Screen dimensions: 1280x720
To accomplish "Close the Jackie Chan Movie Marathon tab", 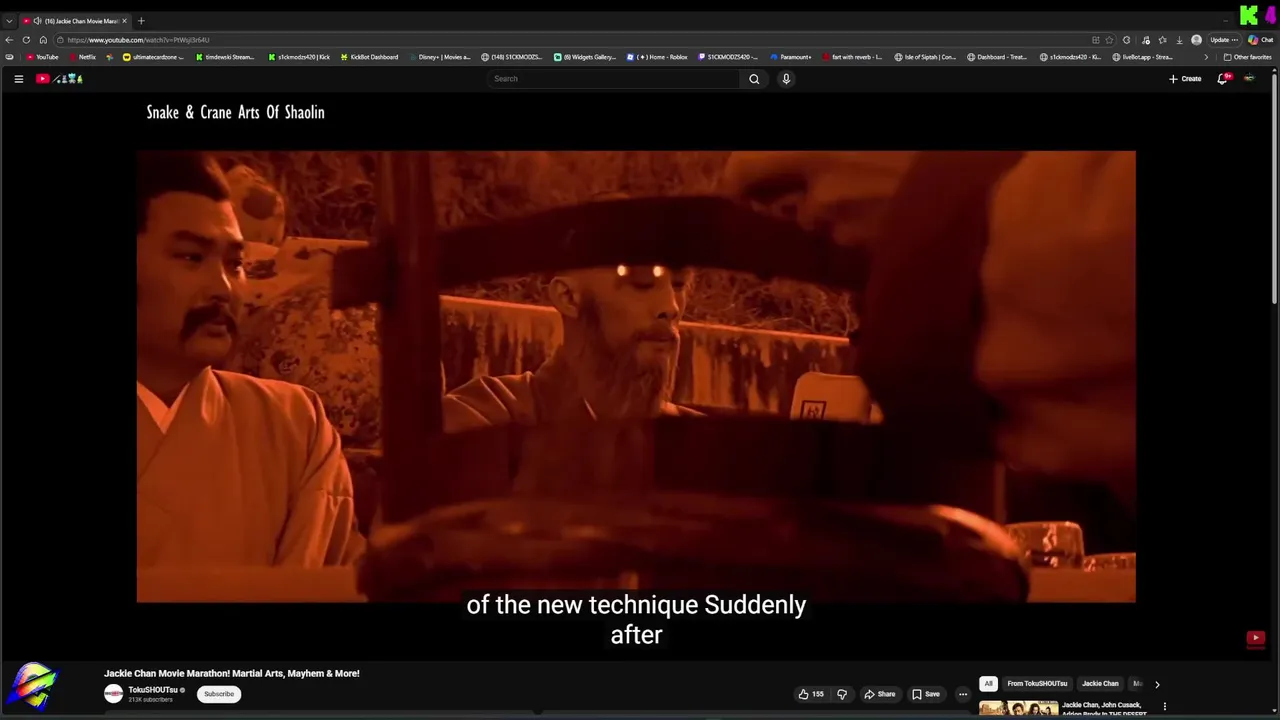I will (125, 21).
